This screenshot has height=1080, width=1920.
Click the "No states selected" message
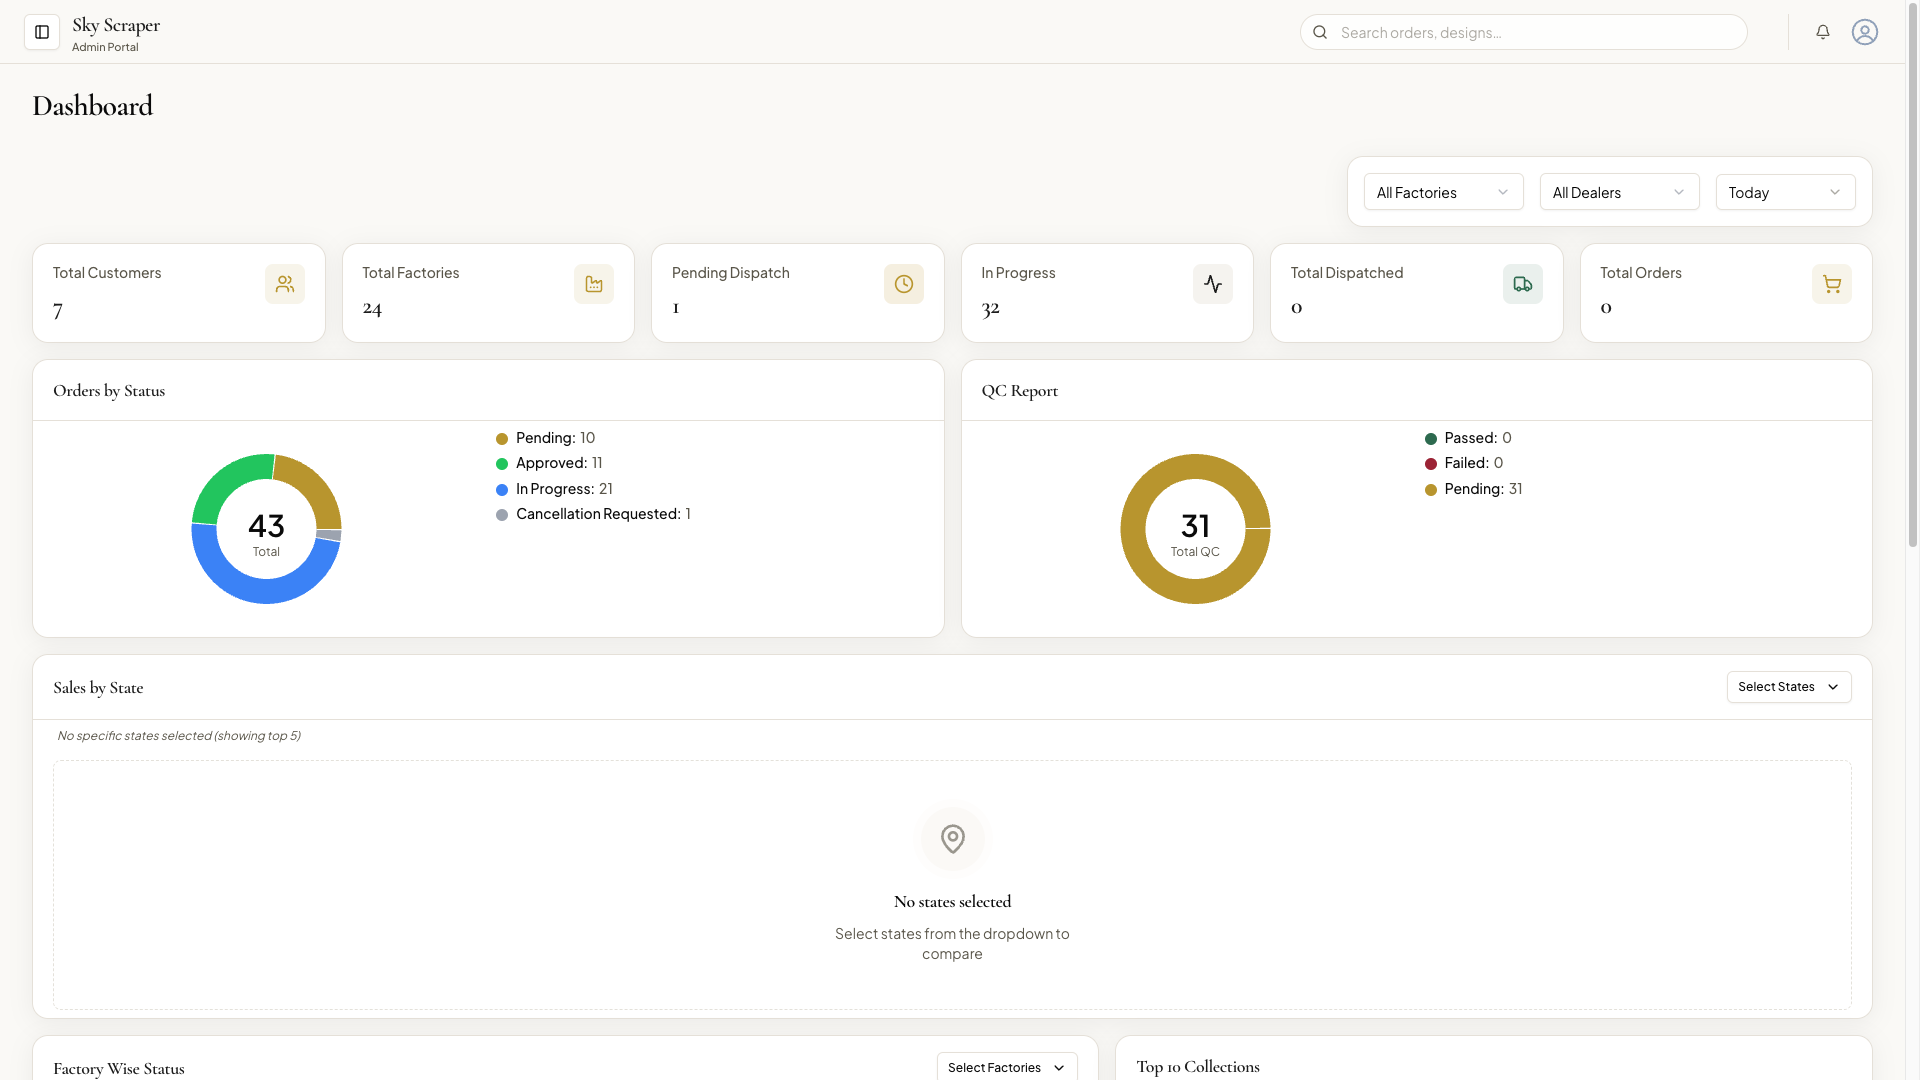click(953, 902)
